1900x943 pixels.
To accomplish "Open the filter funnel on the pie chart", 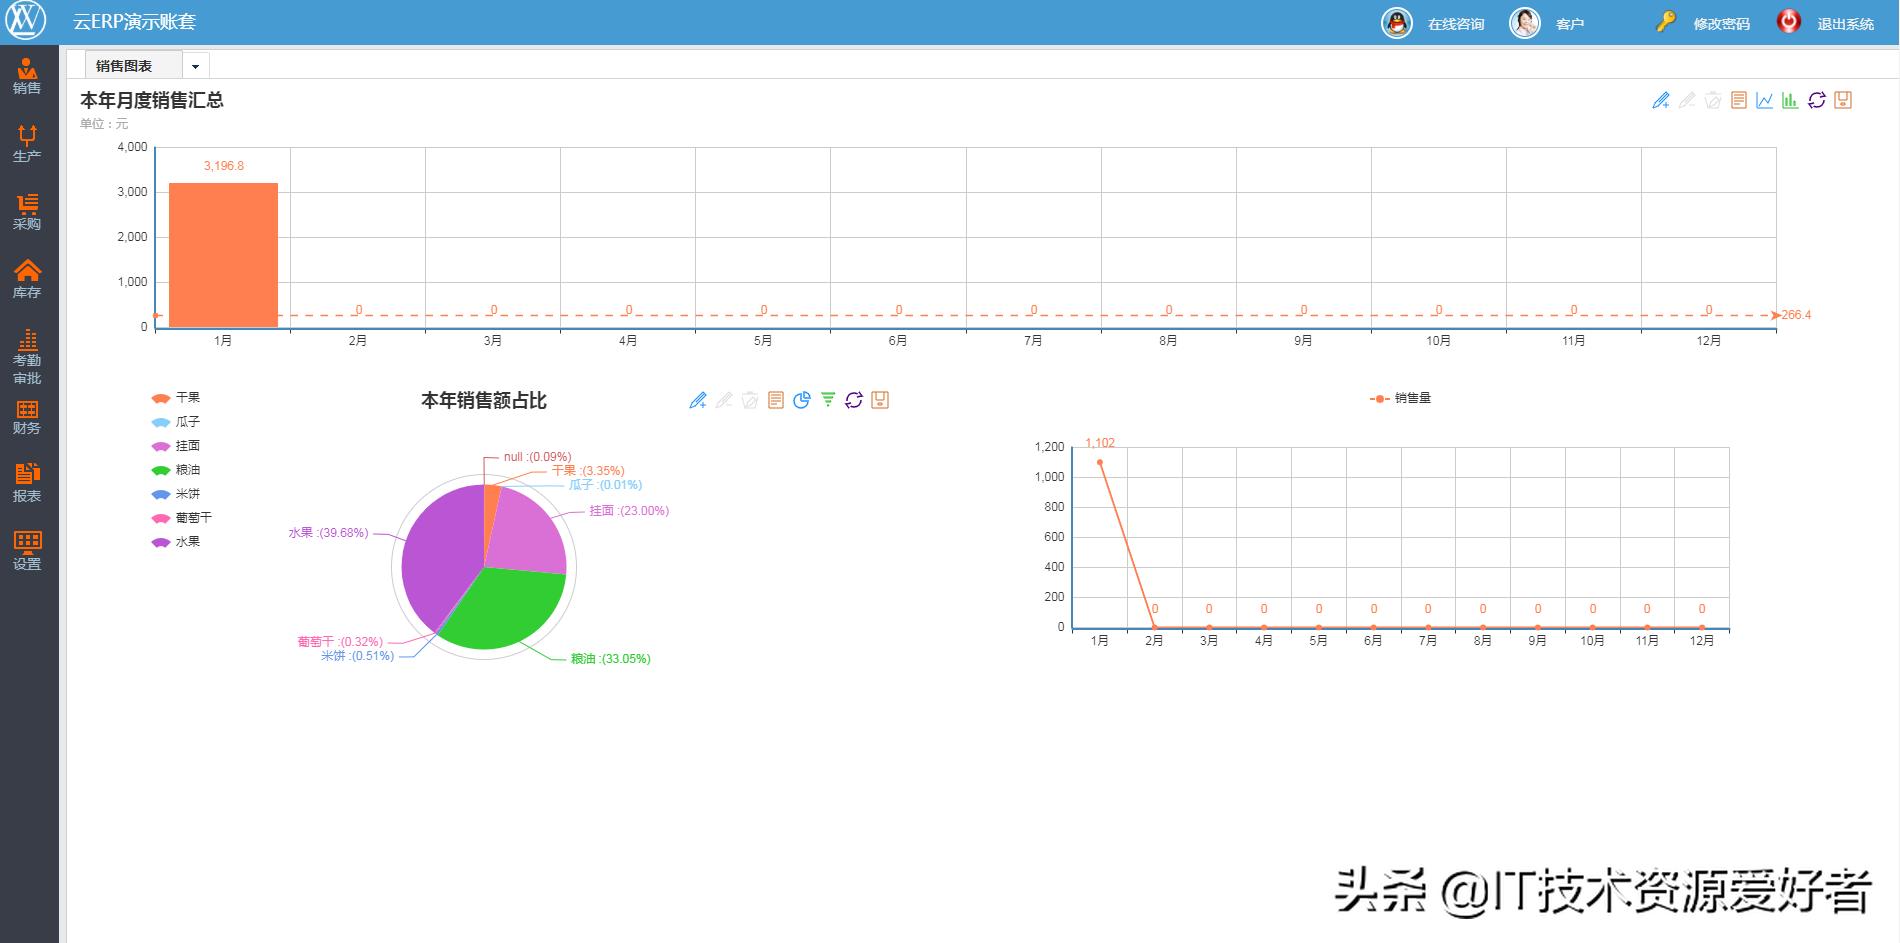I will point(826,399).
